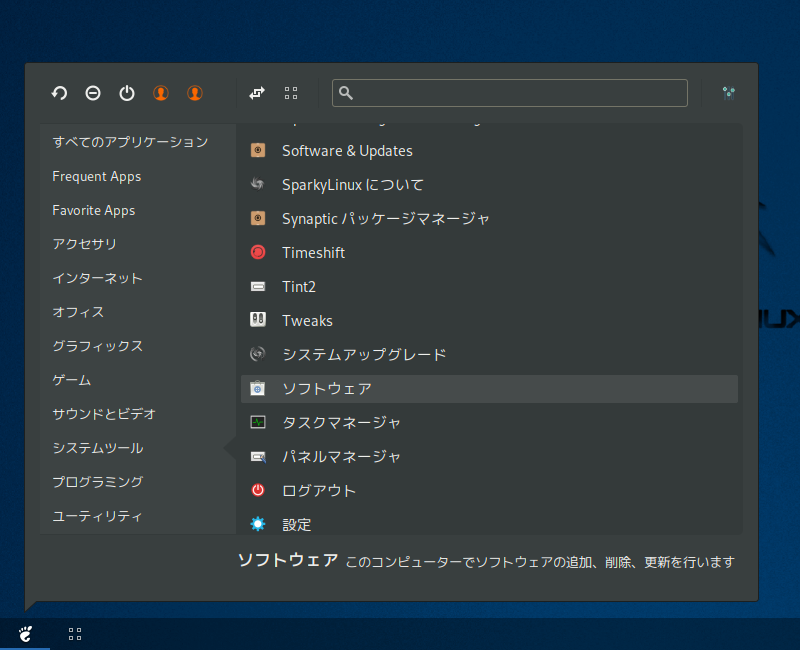The image size is (800, 650).
Task: Click the システムアップグレード icon
Action: point(258,354)
